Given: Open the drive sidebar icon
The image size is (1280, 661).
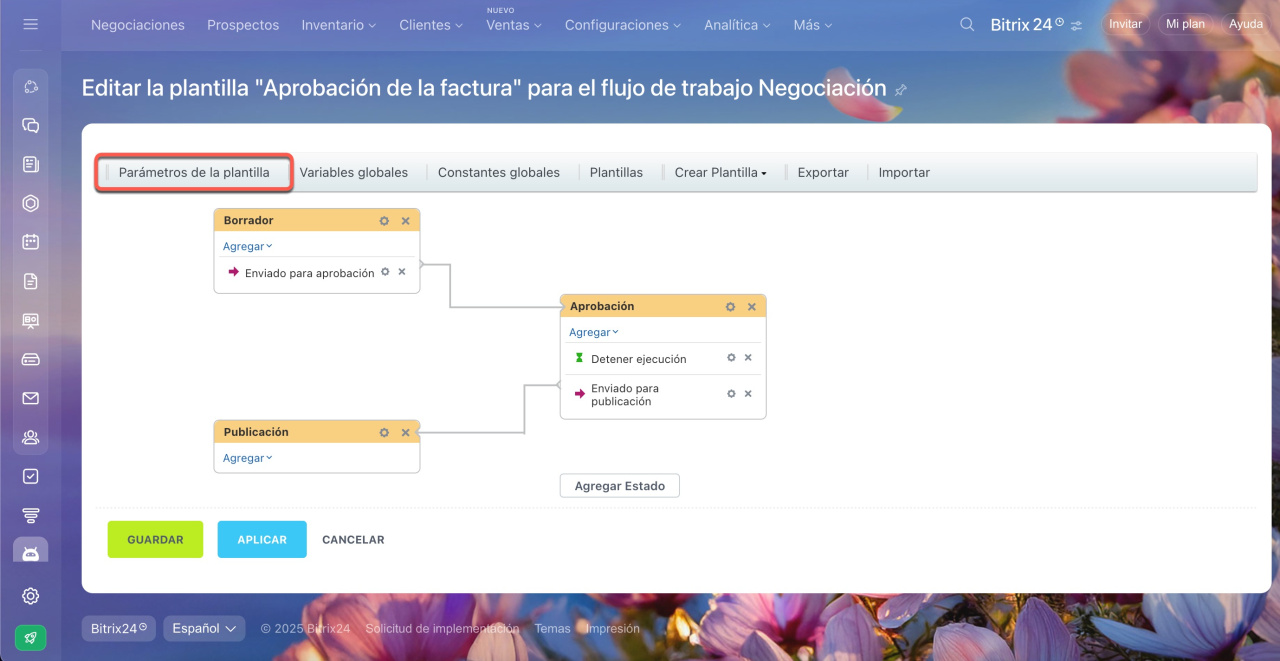Looking at the screenshot, I should coord(31,359).
